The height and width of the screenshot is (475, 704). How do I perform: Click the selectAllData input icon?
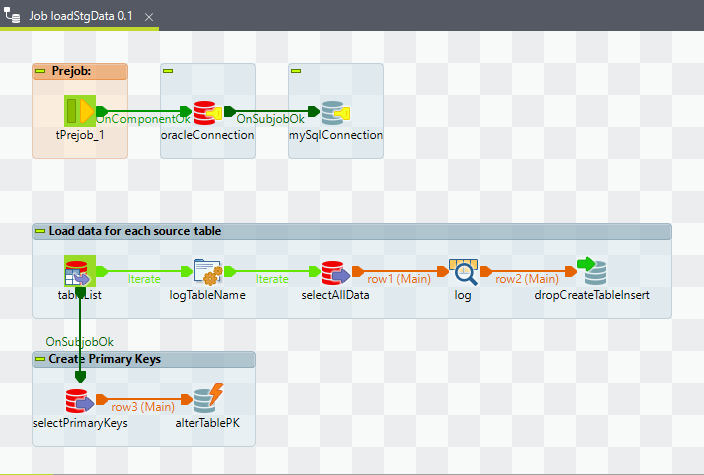coord(335,271)
